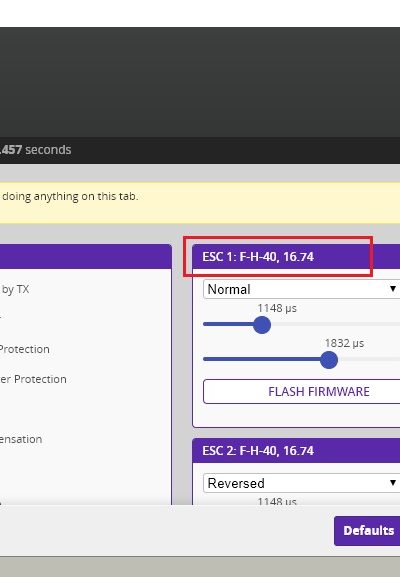Image resolution: width=400 pixels, height=578 pixels.
Task: Click the 1832 µs value label of ESC 1
Action: pos(344,343)
